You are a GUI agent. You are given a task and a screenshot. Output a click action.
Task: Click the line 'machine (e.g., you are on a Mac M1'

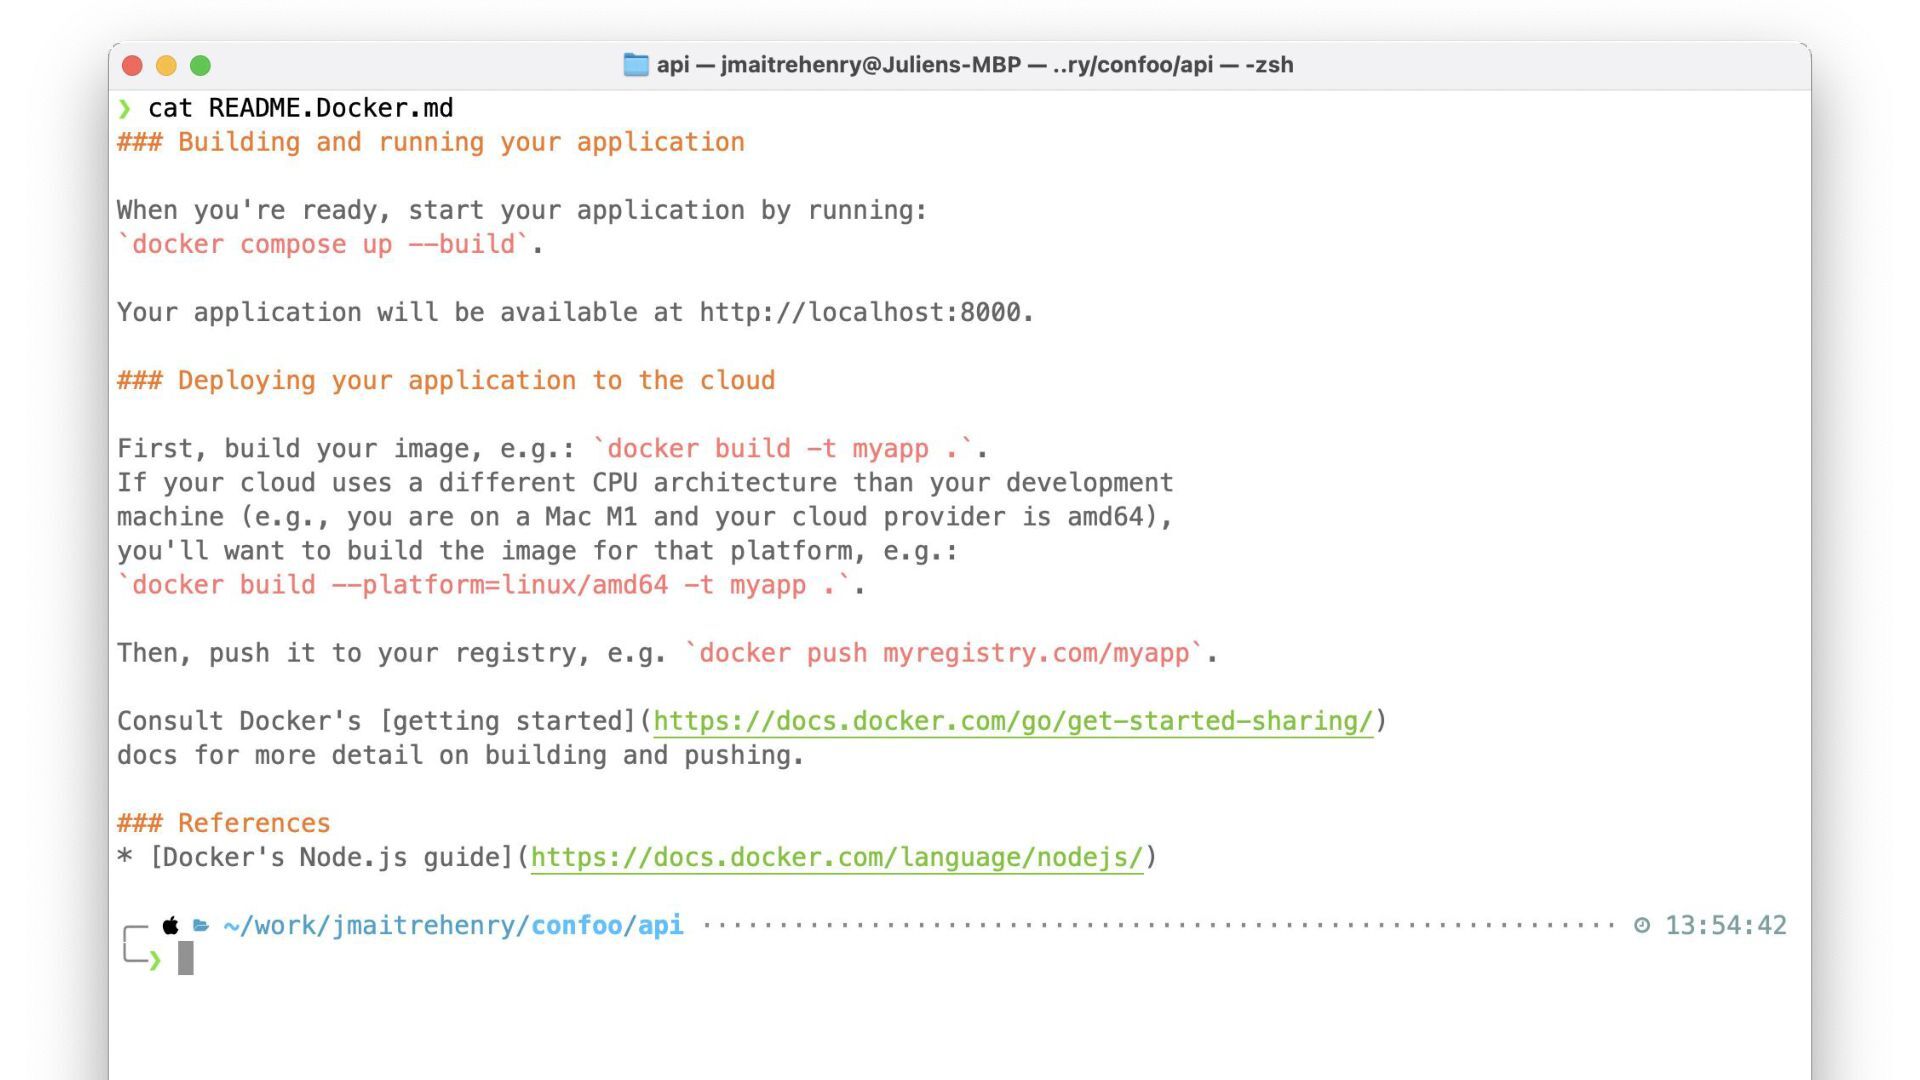[645, 516]
